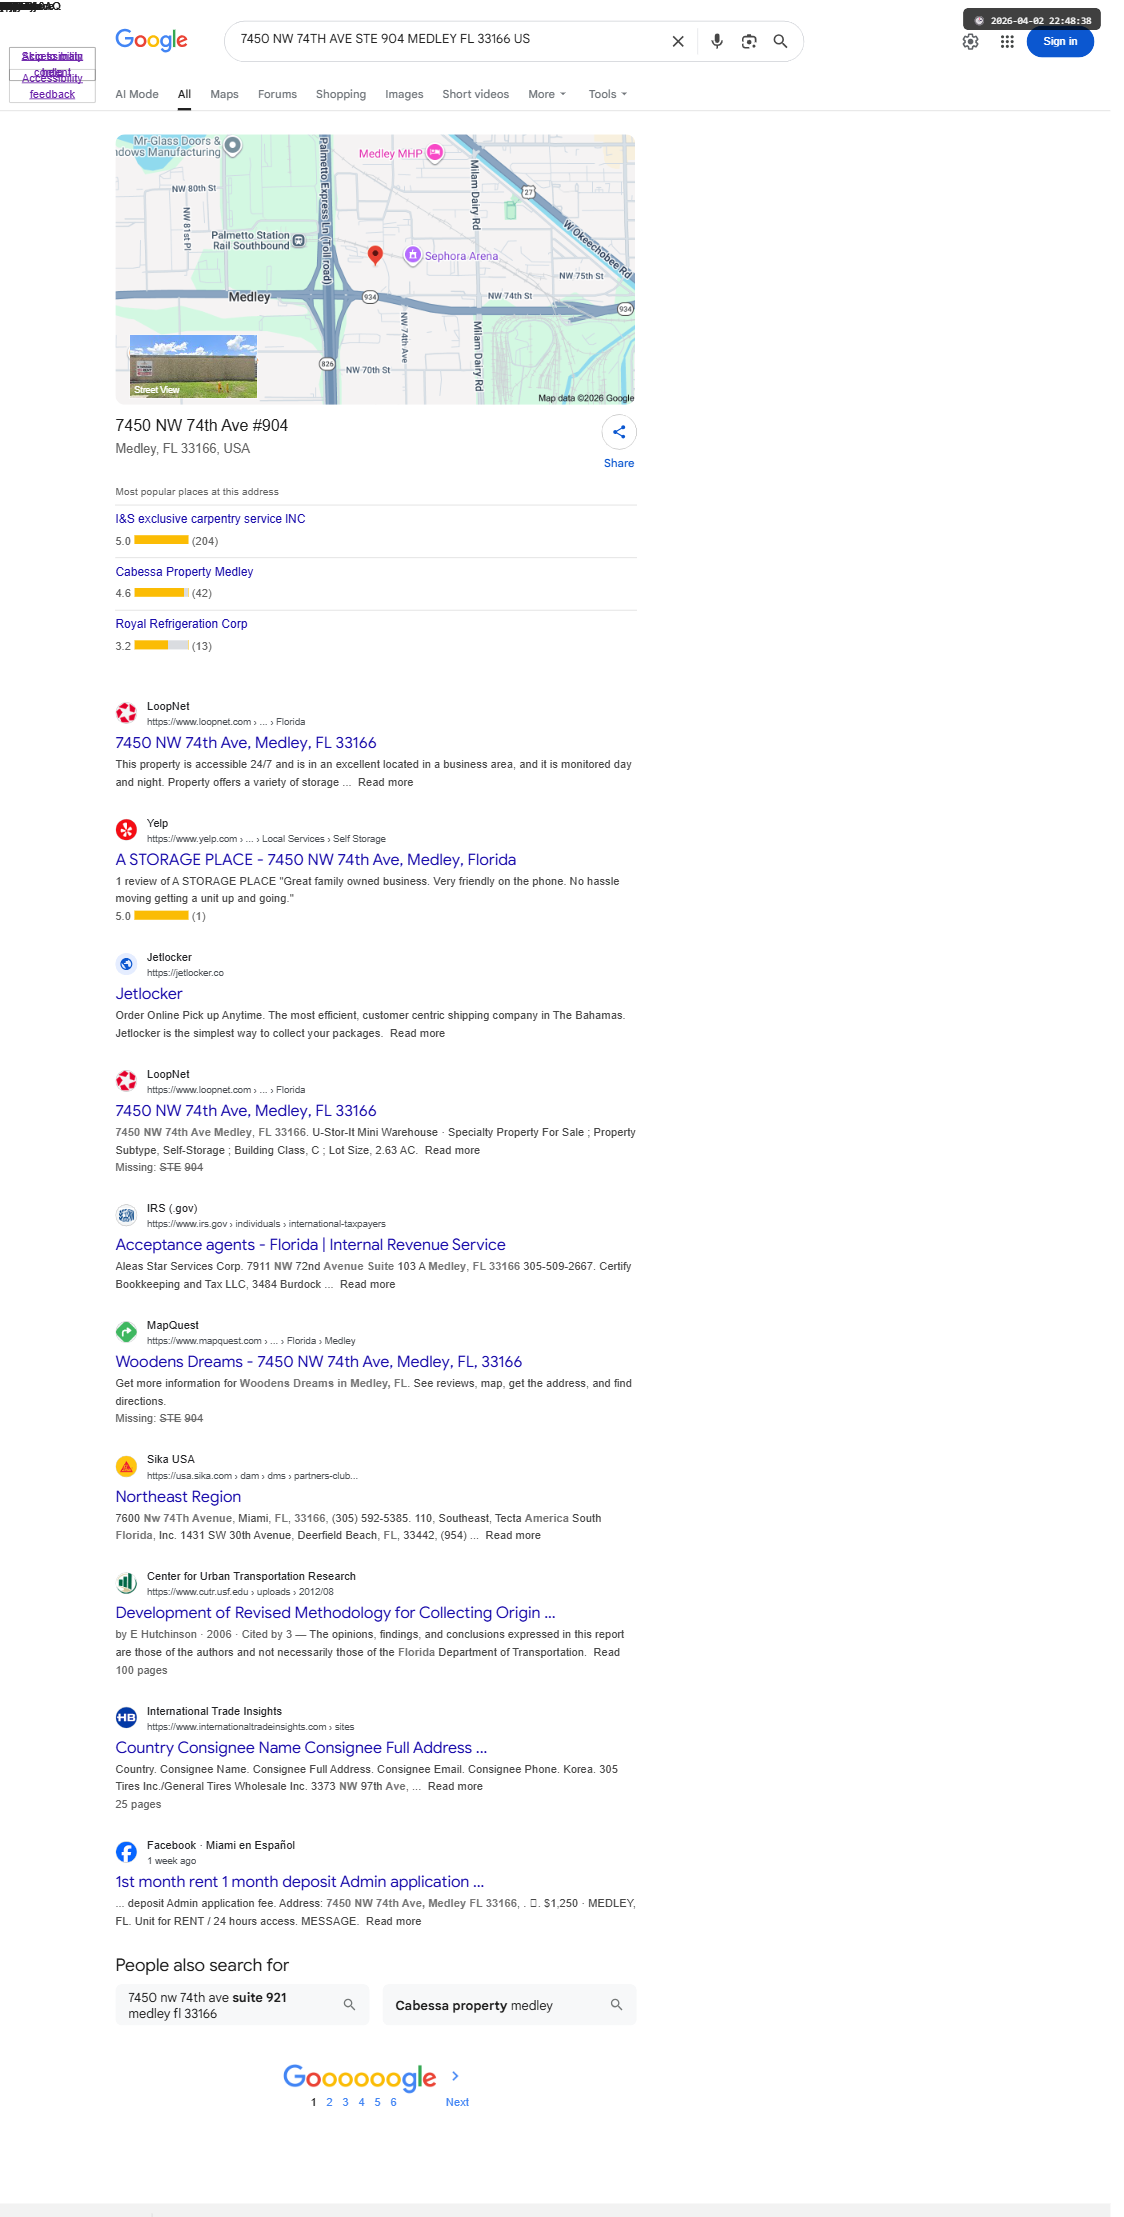Image resolution: width=1124 pixels, height=2217 pixels.
Task: Open search by image camera icon
Action: point(749,41)
